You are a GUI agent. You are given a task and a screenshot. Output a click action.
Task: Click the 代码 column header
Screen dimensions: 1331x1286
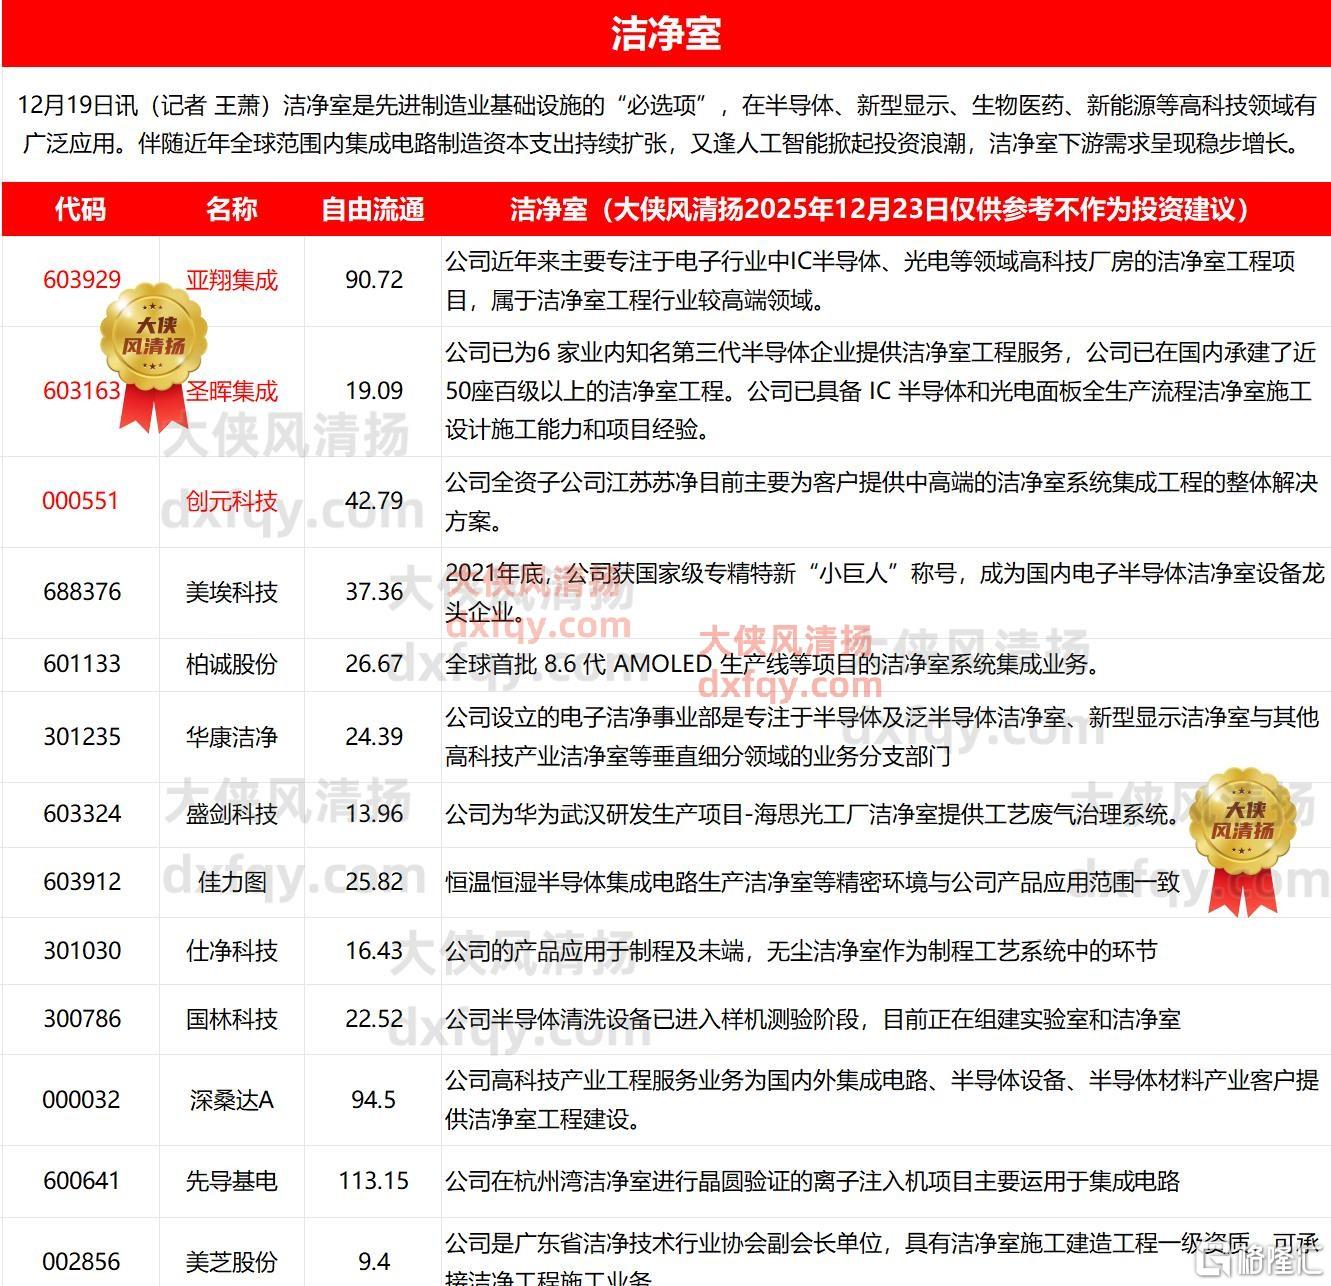click(80, 209)
